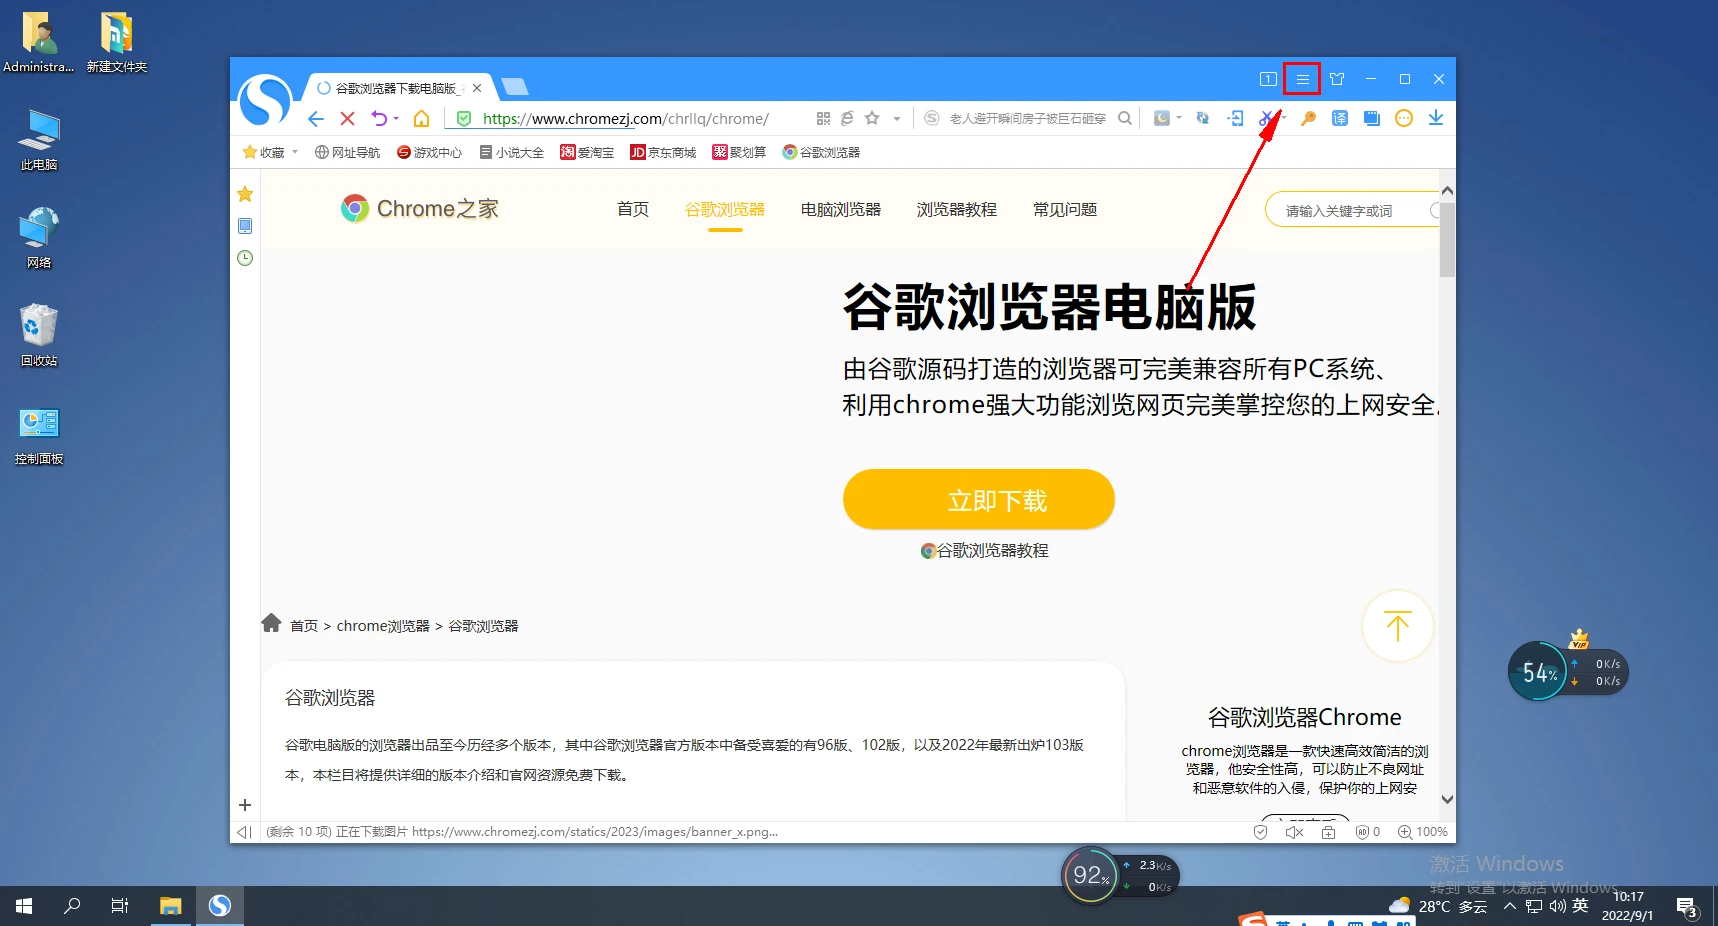
Task: Click the blue notes/window extension icon
Action: 1372,118
